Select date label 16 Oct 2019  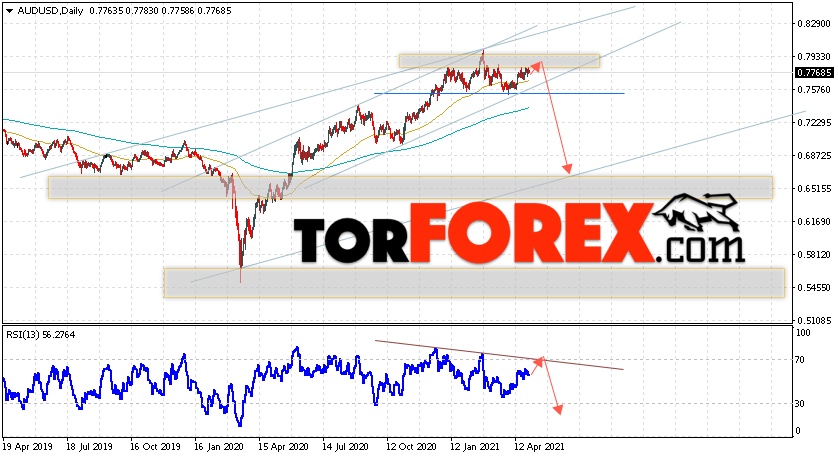[156, 446]
